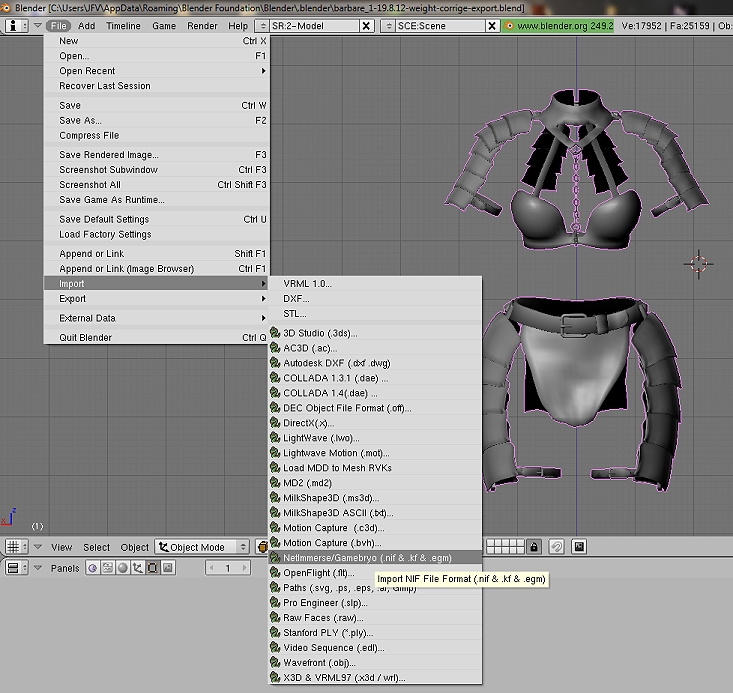Choose NetImmerse/Gamebryo import entry
This screenshot has width=733, height=693.
coord(375,557)
